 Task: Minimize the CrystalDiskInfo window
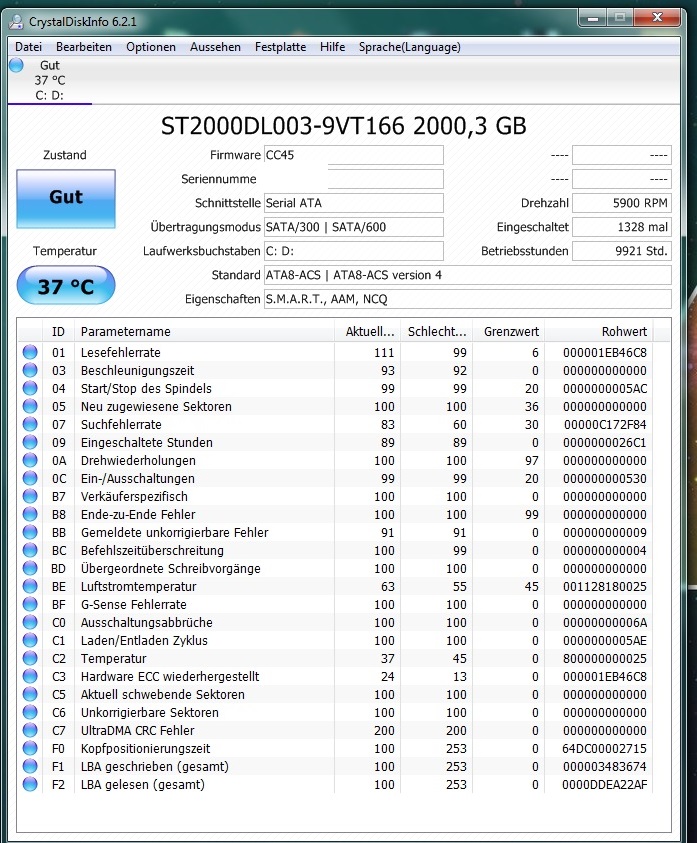(593, 18)
